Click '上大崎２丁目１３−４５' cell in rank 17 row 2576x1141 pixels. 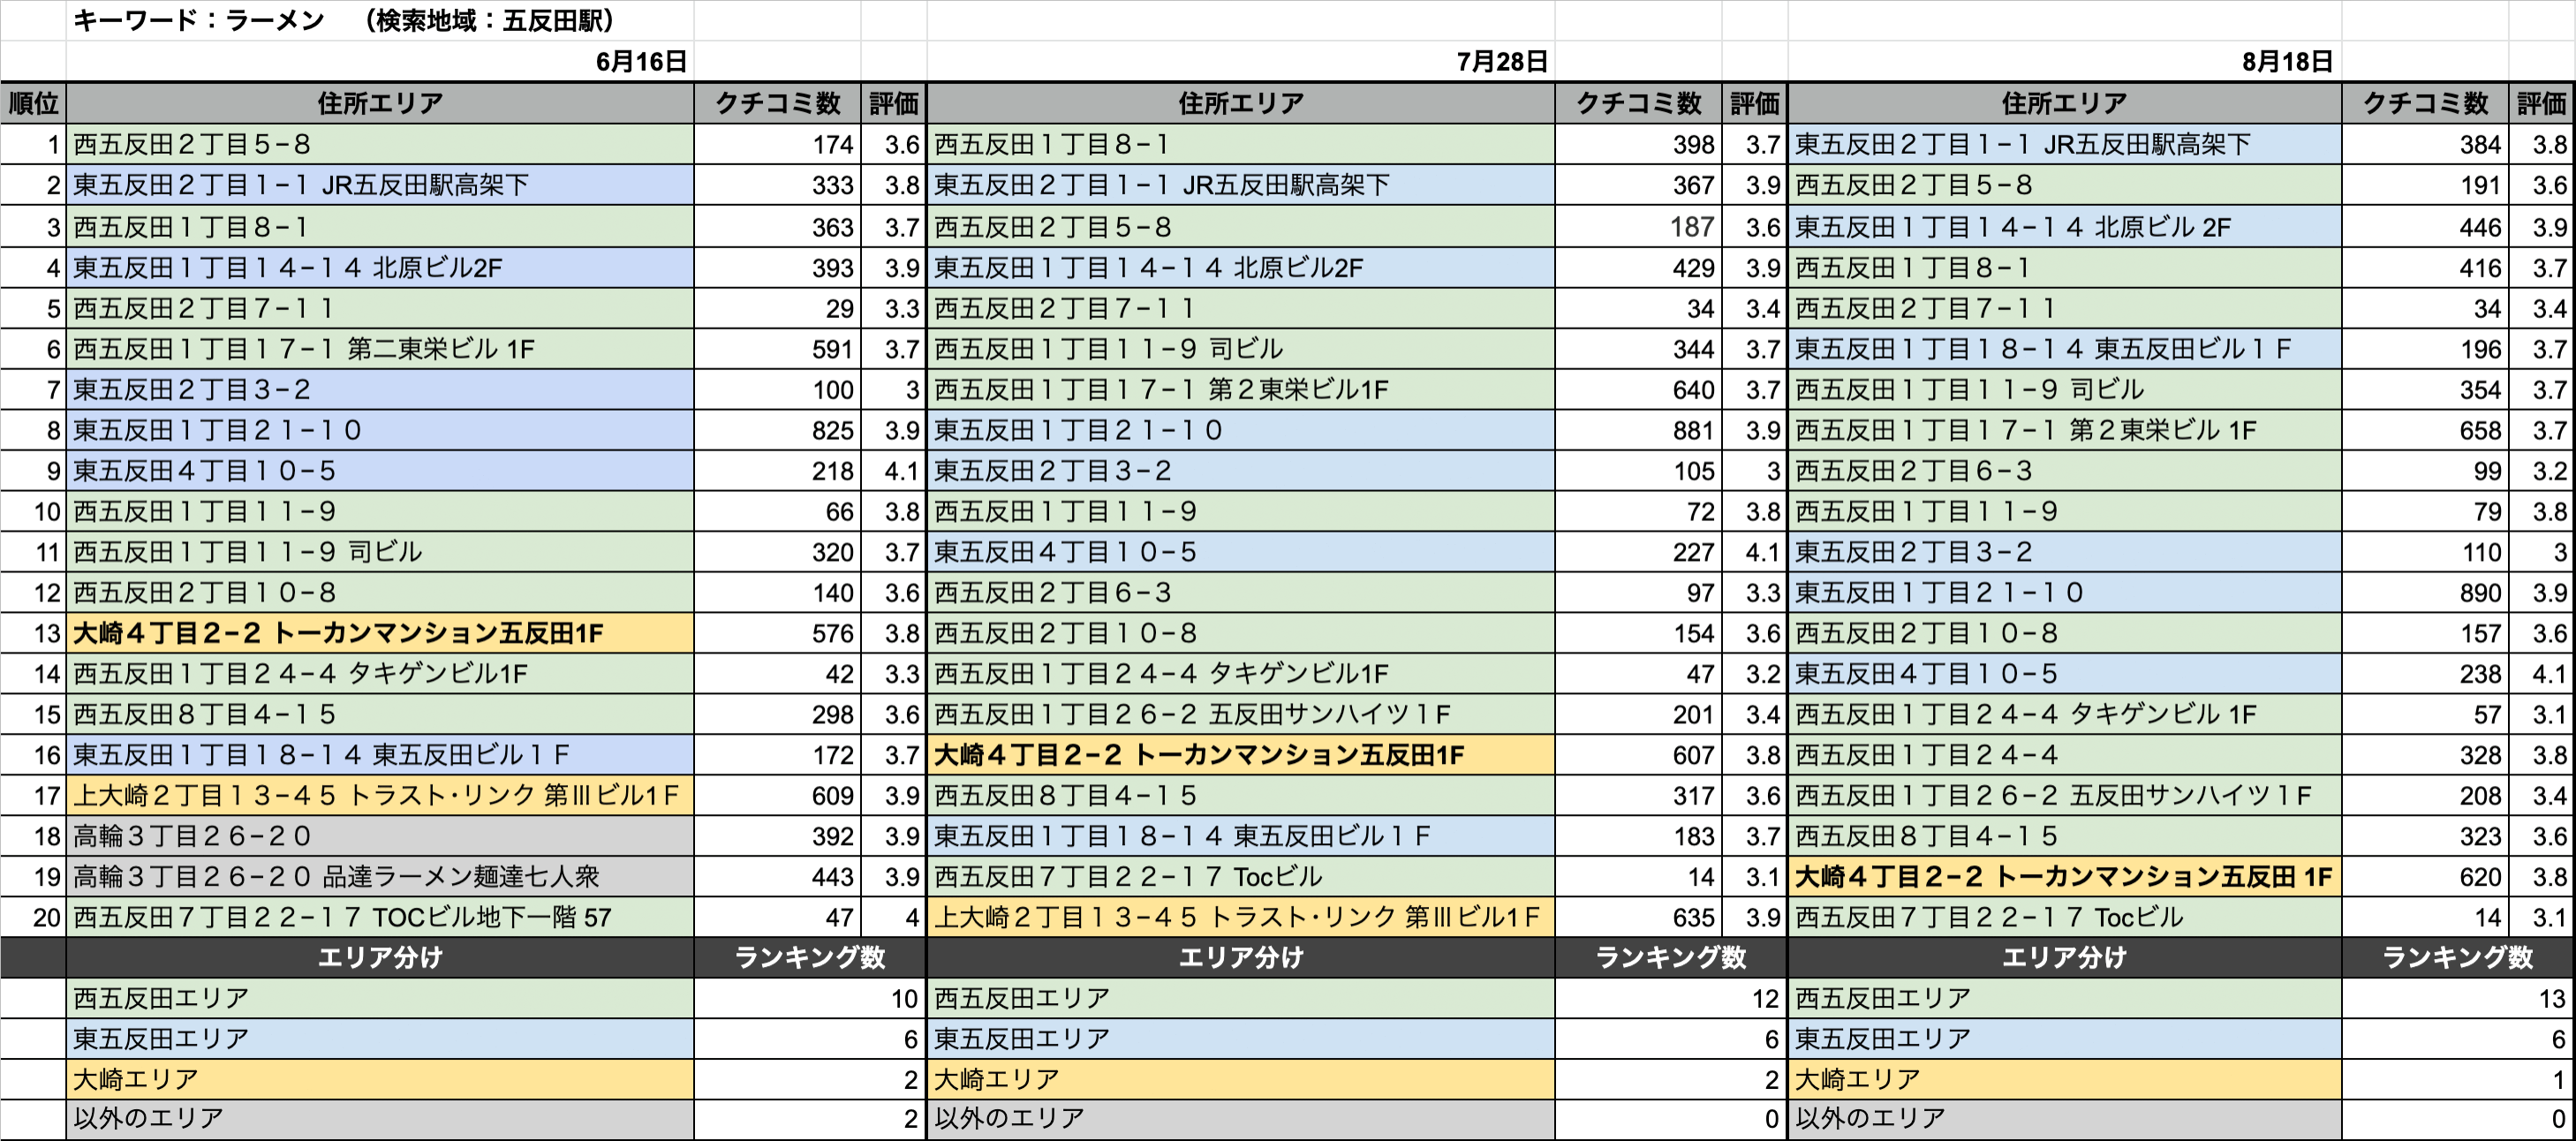380,797
